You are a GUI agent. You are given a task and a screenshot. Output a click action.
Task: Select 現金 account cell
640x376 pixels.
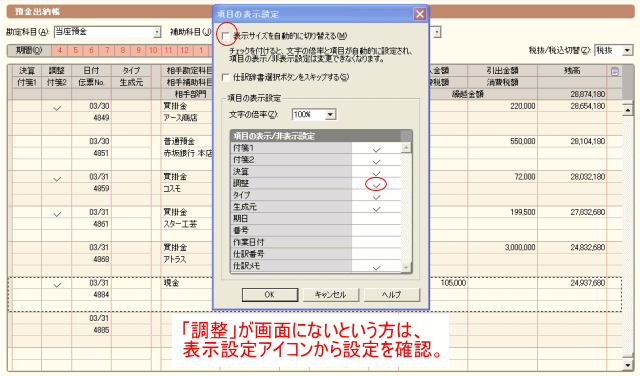(171, 283)
